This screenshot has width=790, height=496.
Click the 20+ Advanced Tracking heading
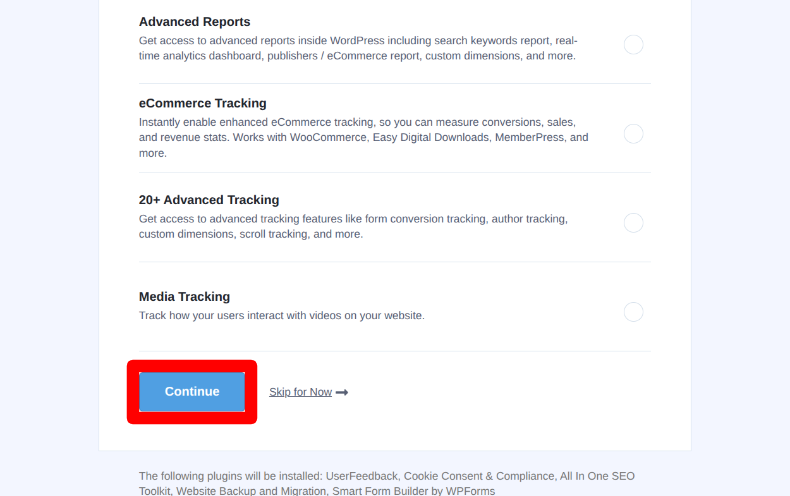[208, 200]
